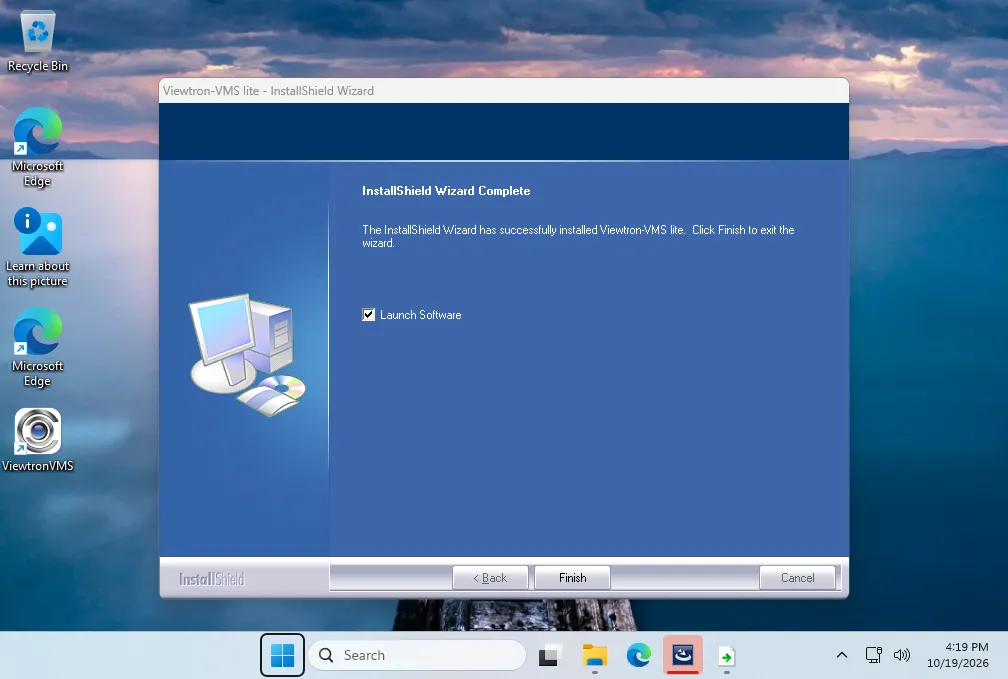The image size is (1008, 679).
Task: Open the clock showing 4:19 PM
Action: (957, 655)
